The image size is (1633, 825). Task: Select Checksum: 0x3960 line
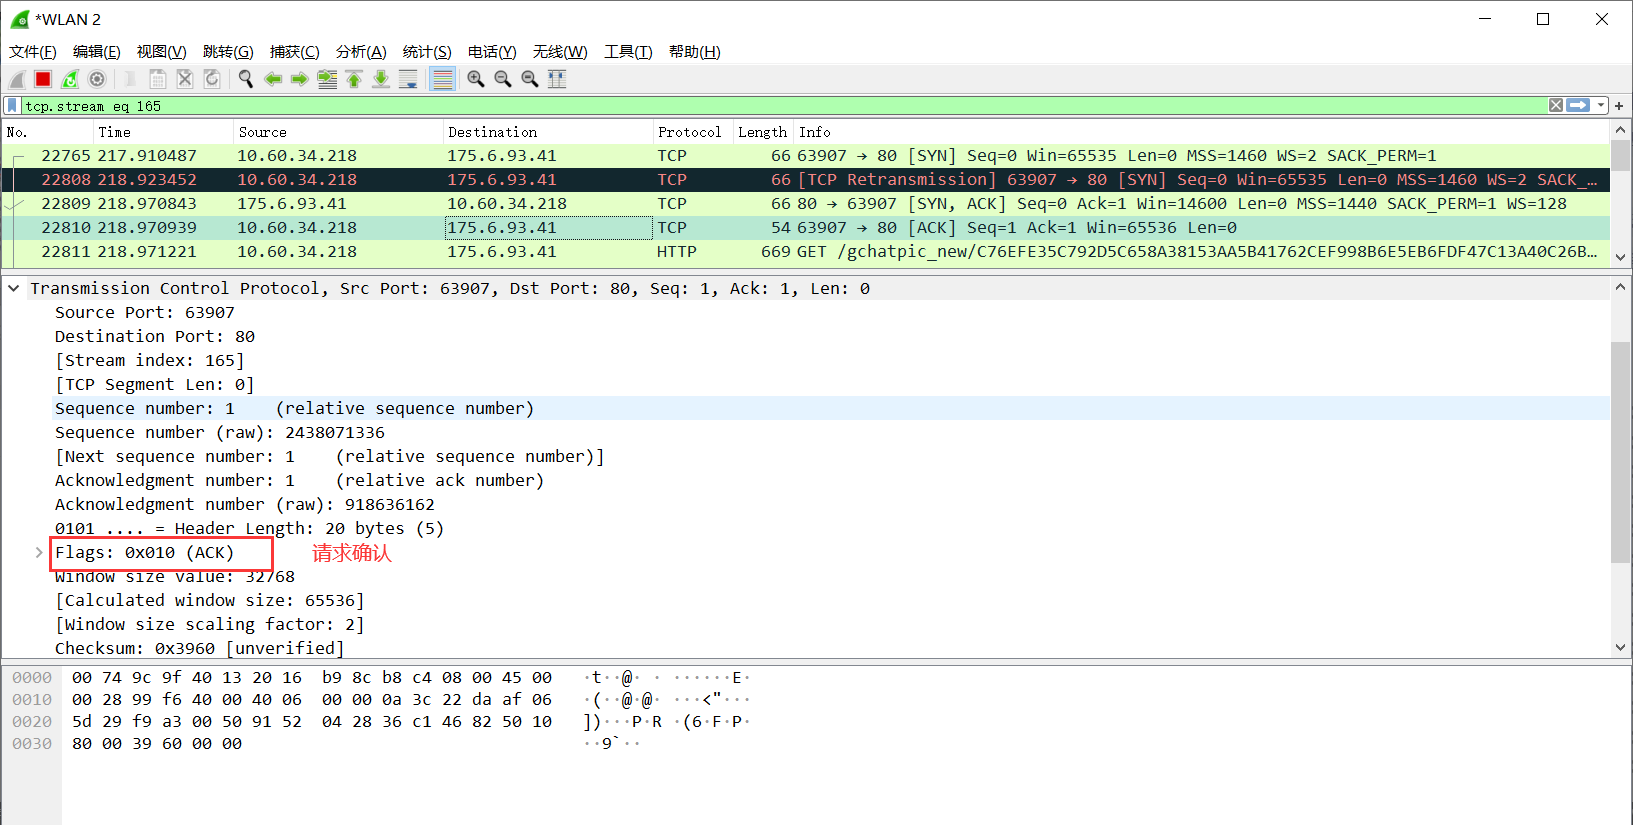coord(200,648)
